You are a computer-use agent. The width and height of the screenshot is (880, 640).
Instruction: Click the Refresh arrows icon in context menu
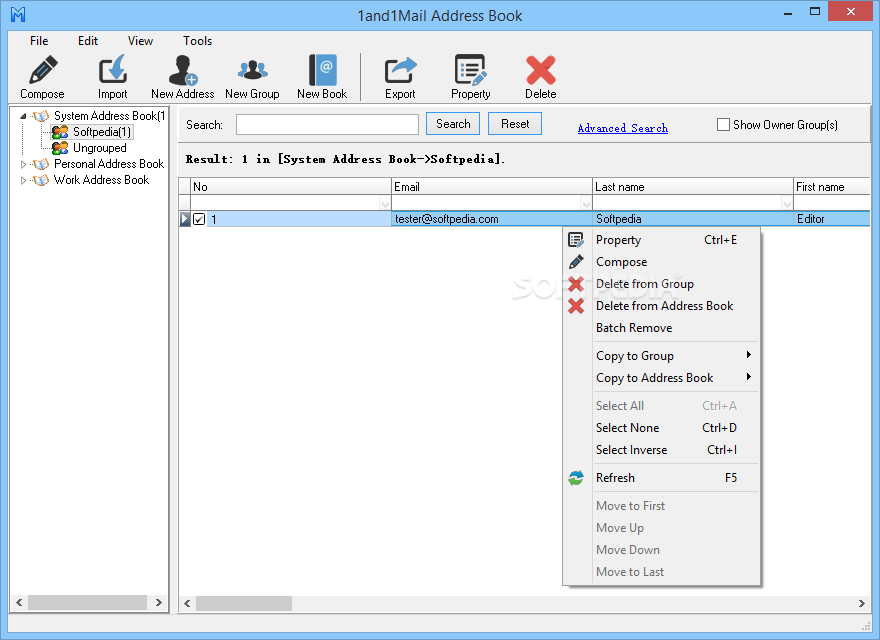(576, 478)
